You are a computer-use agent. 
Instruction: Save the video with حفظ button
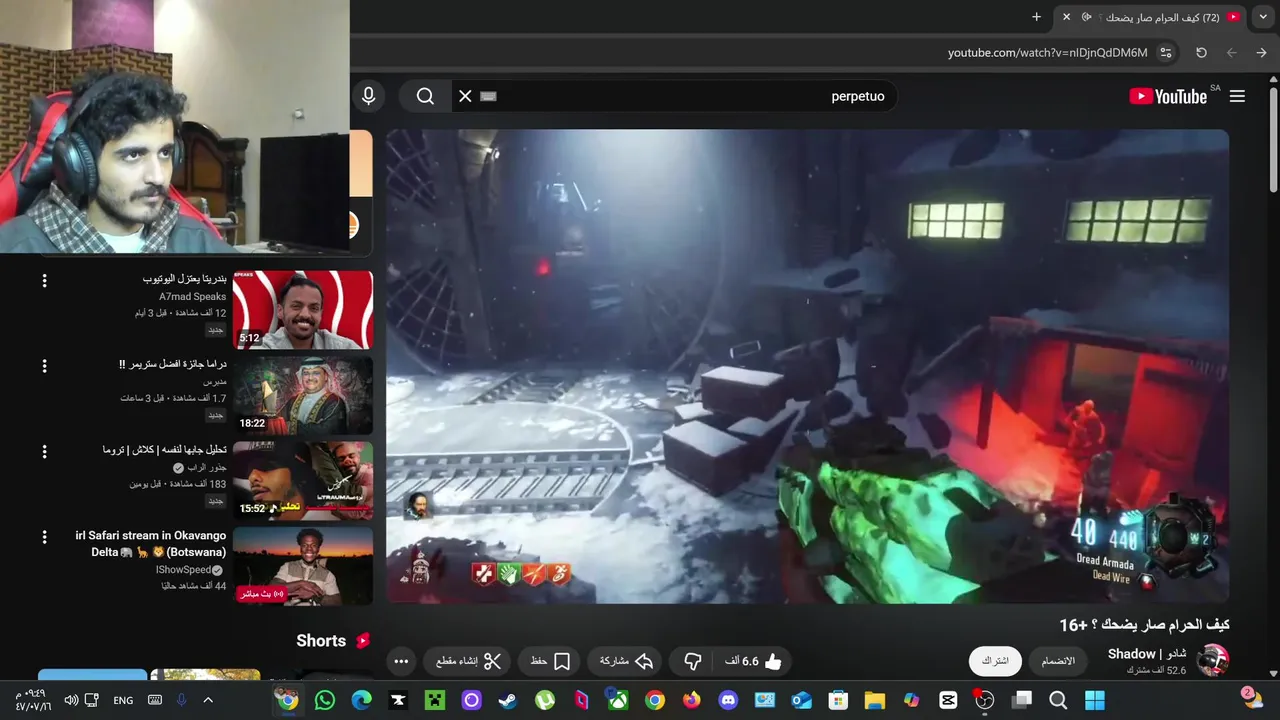pos(550,661)
